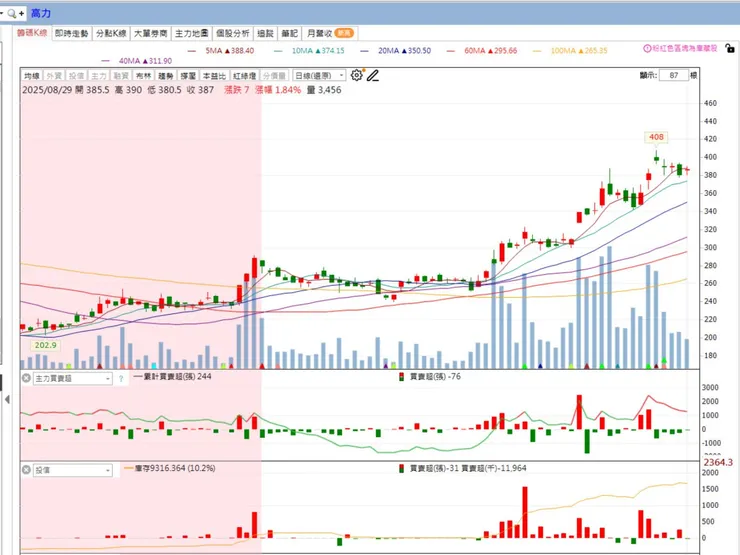Click the 2364.3 red axis value
The height and width of the screenshot is (555, 740).
[718, 462]
